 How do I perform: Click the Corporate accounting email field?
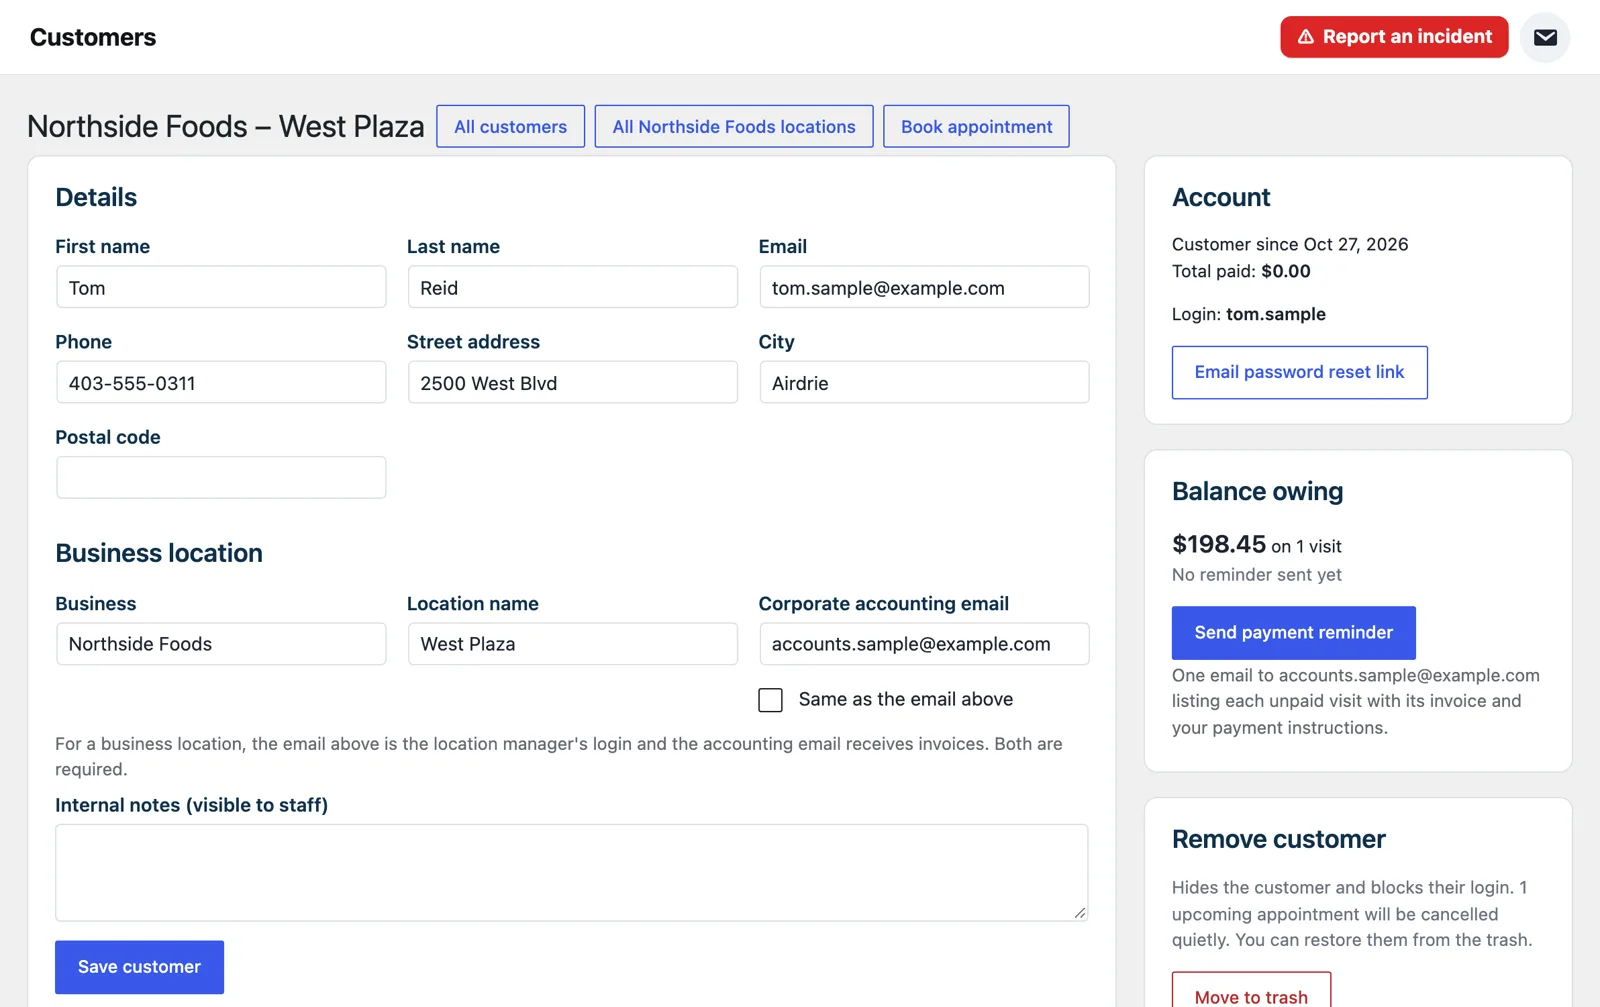pos(924,644)
